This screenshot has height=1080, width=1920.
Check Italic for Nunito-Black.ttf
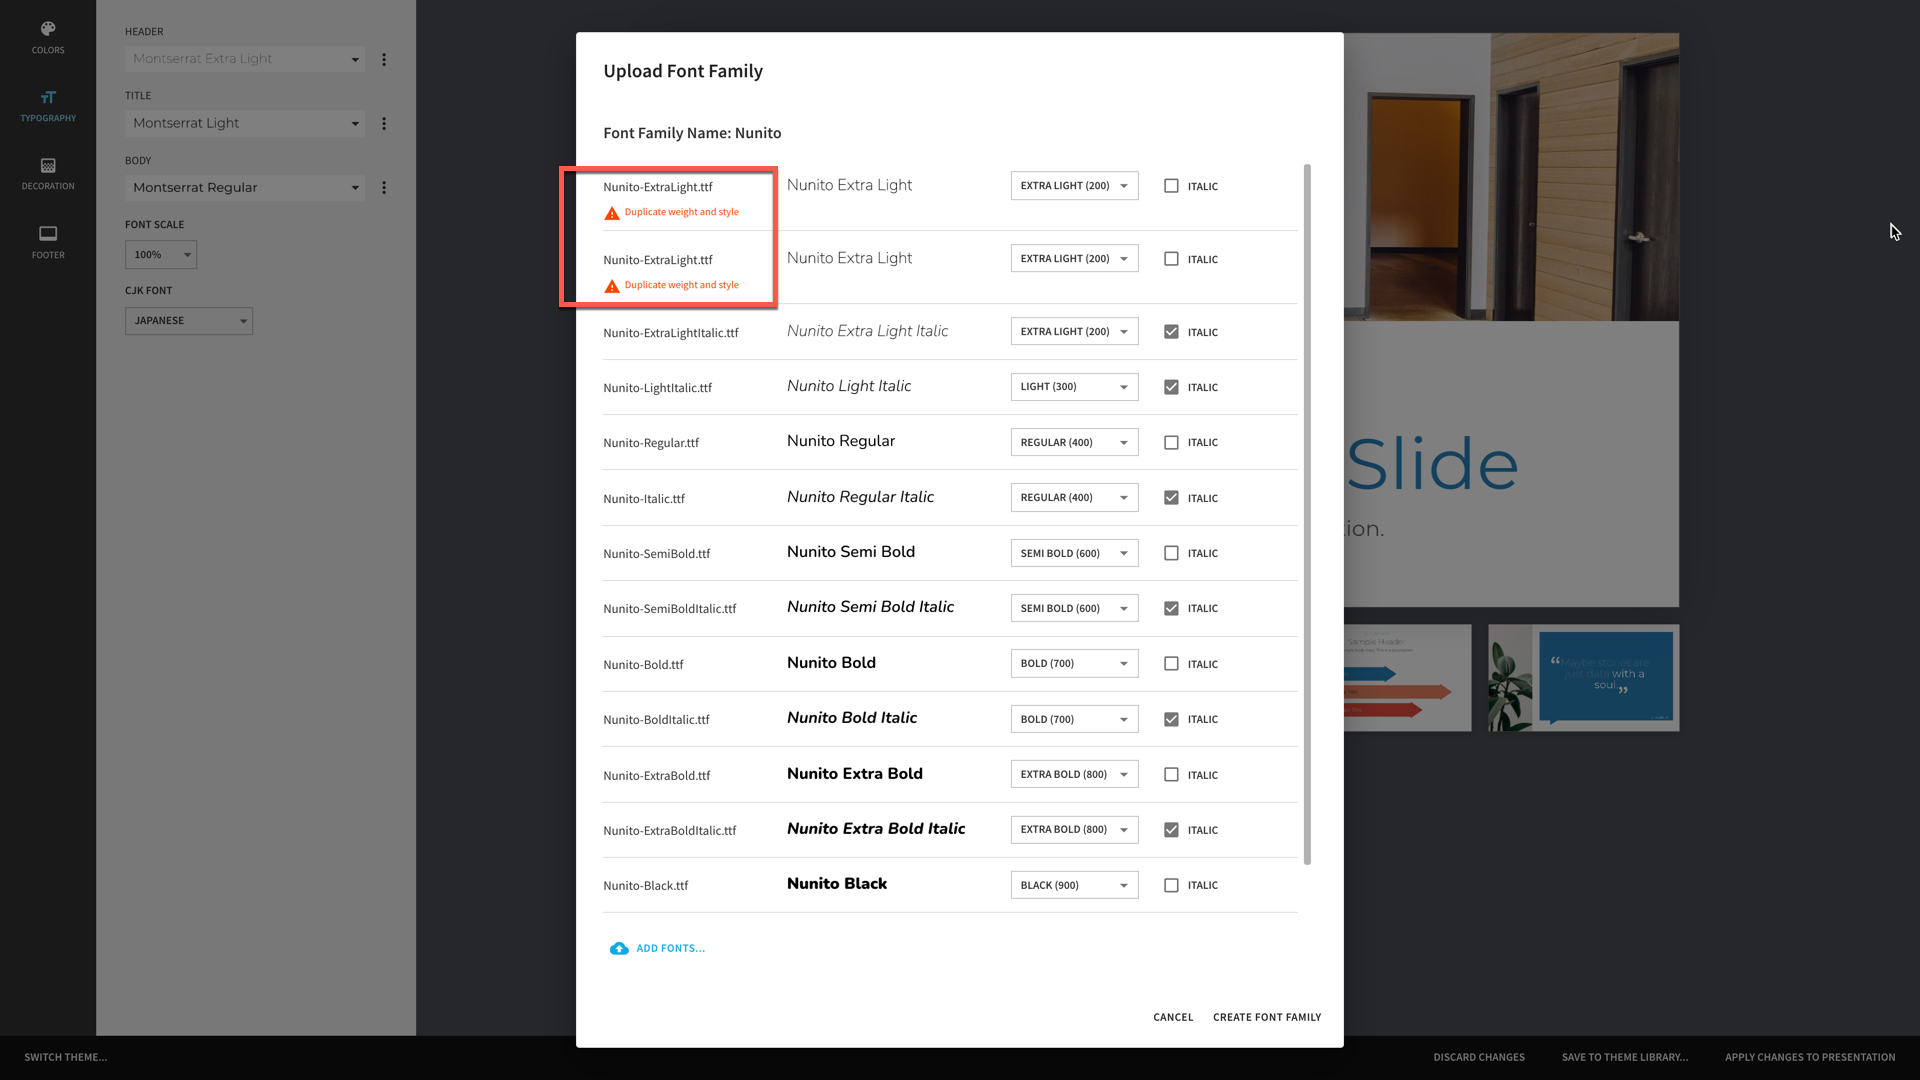pyautogui.click(x=1171, y=885)
